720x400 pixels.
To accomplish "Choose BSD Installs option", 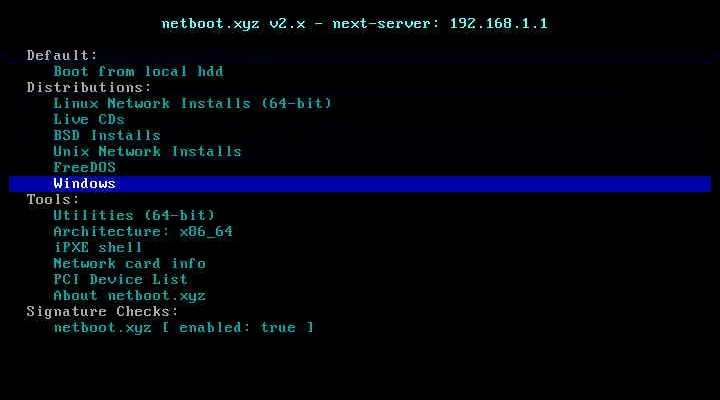I will [107, 136].
